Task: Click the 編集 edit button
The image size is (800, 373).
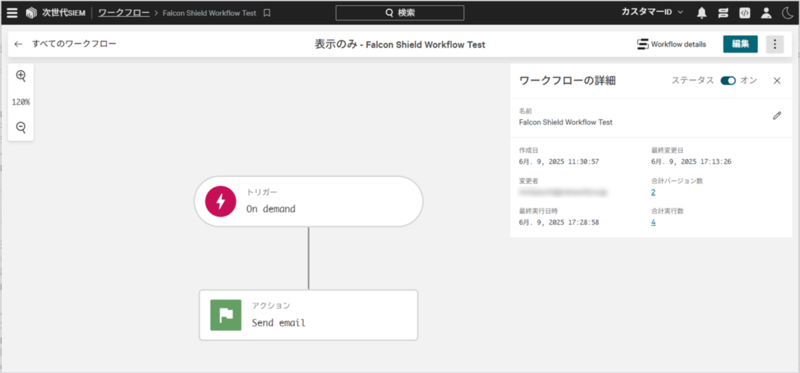Action: pos(740,44)
